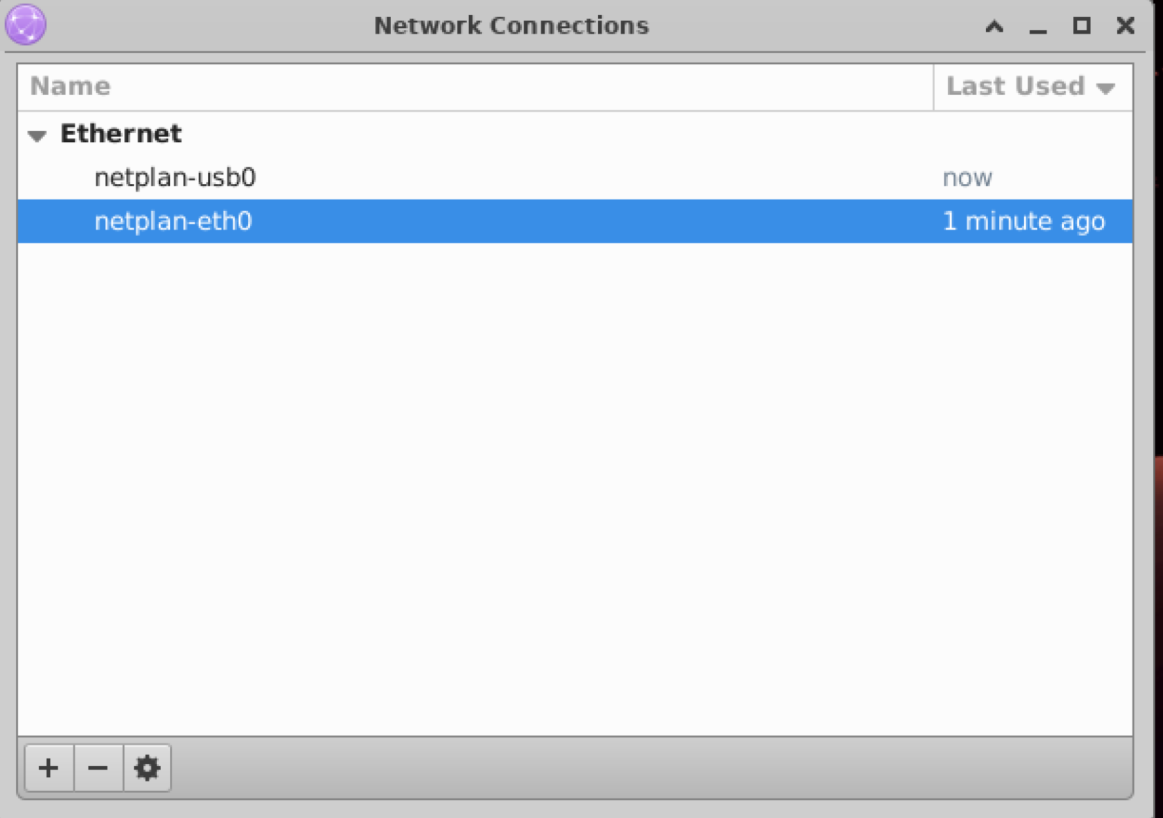The width and height of the screenshot is (1163, 818).
Task: Click the '1 minute ago' cell
Action: [1024, 221]
